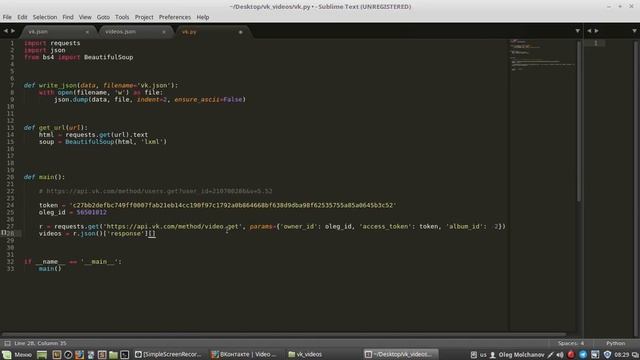
Task: Click right pane's left tab arrow
Action: point(589,31)
